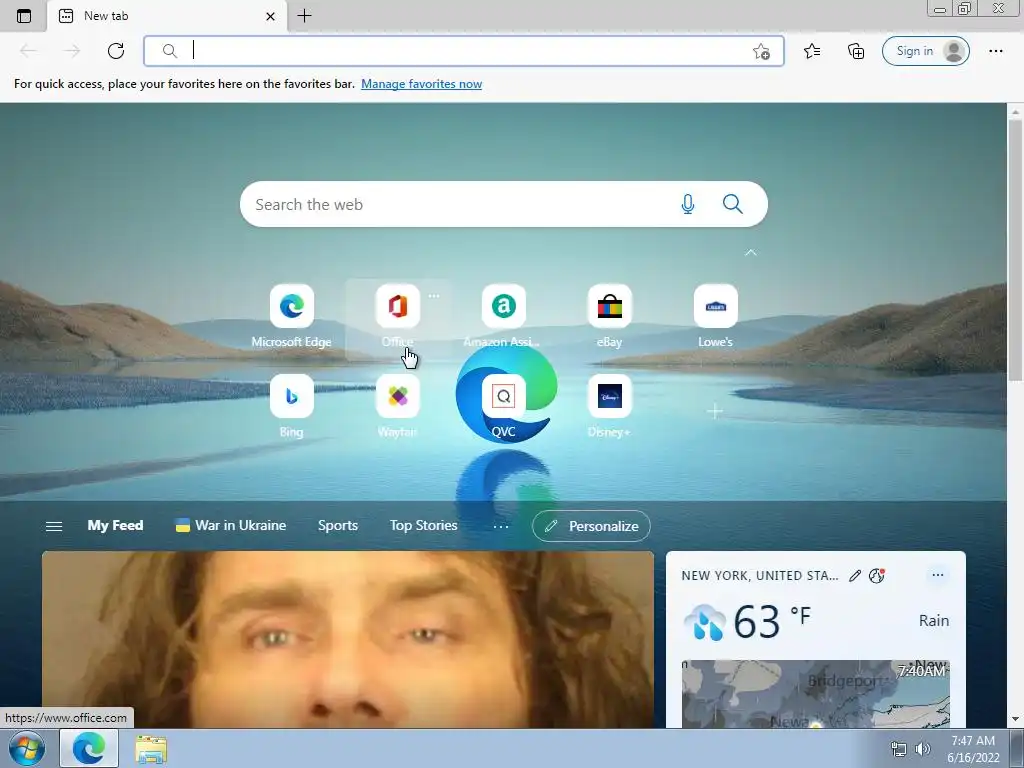Click the volume speaker tray icon
1024x768 pixels.
coord(922,749)
